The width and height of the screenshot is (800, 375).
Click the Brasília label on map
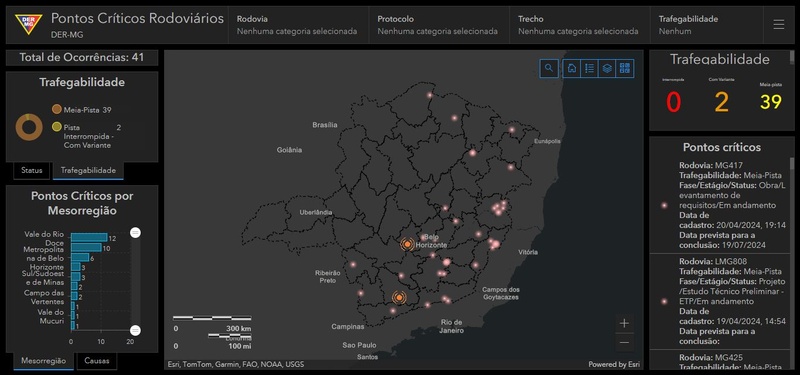pos(325,124)
